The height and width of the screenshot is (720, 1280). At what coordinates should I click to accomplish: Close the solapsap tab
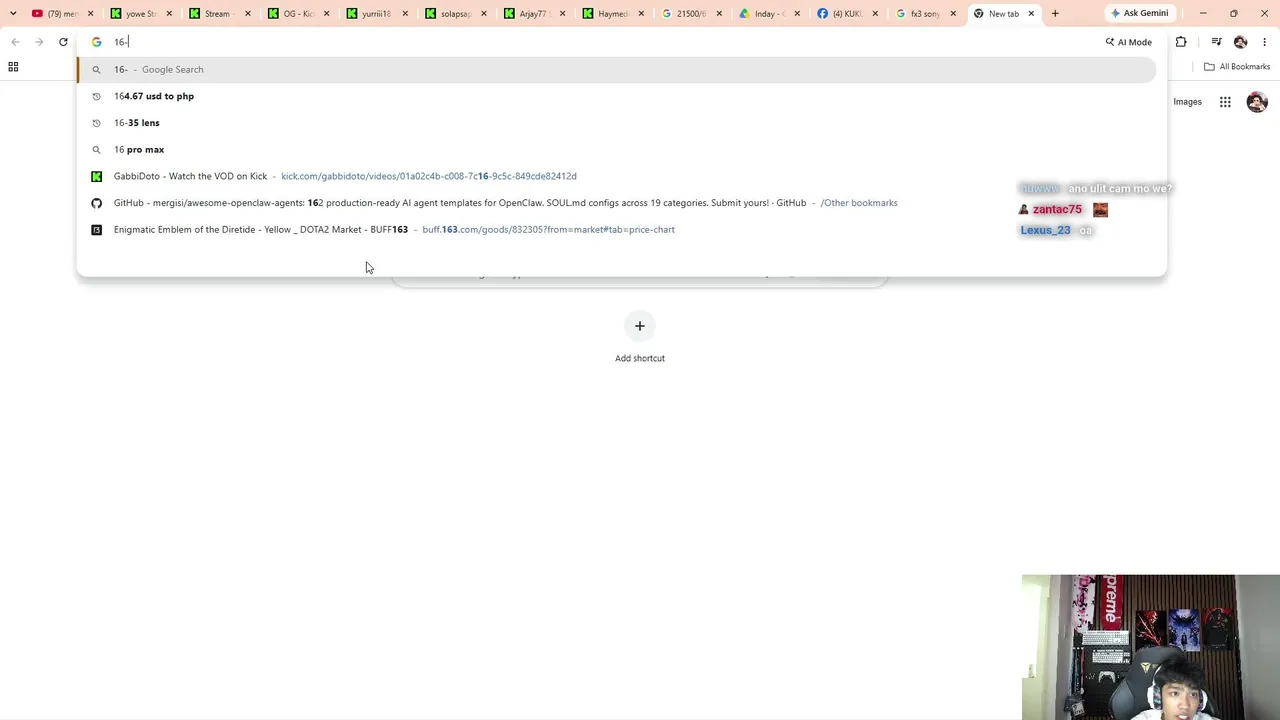pos(483,14)
